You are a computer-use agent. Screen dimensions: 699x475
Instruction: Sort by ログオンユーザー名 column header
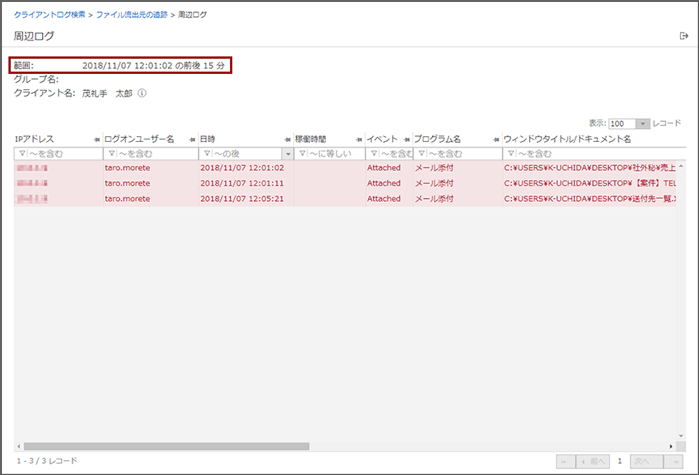coord(139,139)
